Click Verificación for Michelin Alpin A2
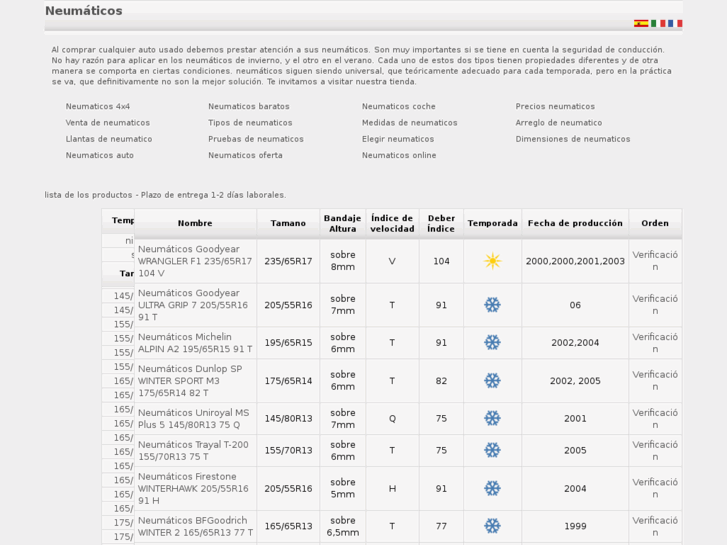The width and height of the screenshot is (727, 545). click(655, 342)
